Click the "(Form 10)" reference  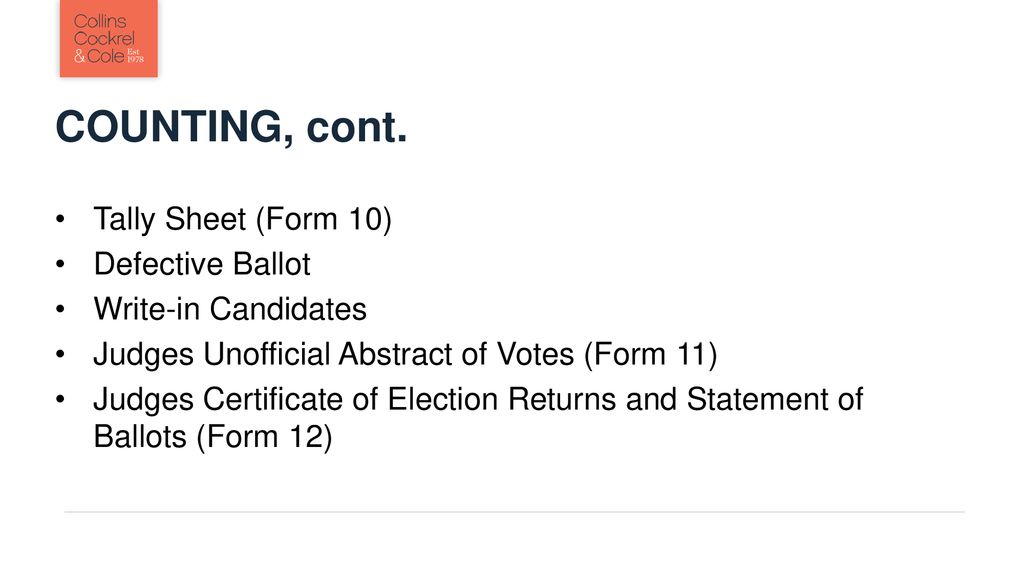point(324,219)
